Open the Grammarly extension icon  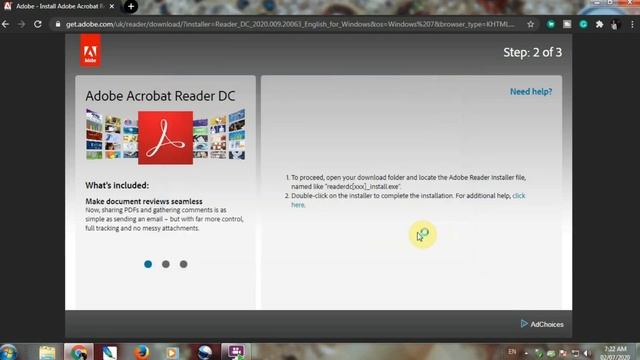(583, 24)
